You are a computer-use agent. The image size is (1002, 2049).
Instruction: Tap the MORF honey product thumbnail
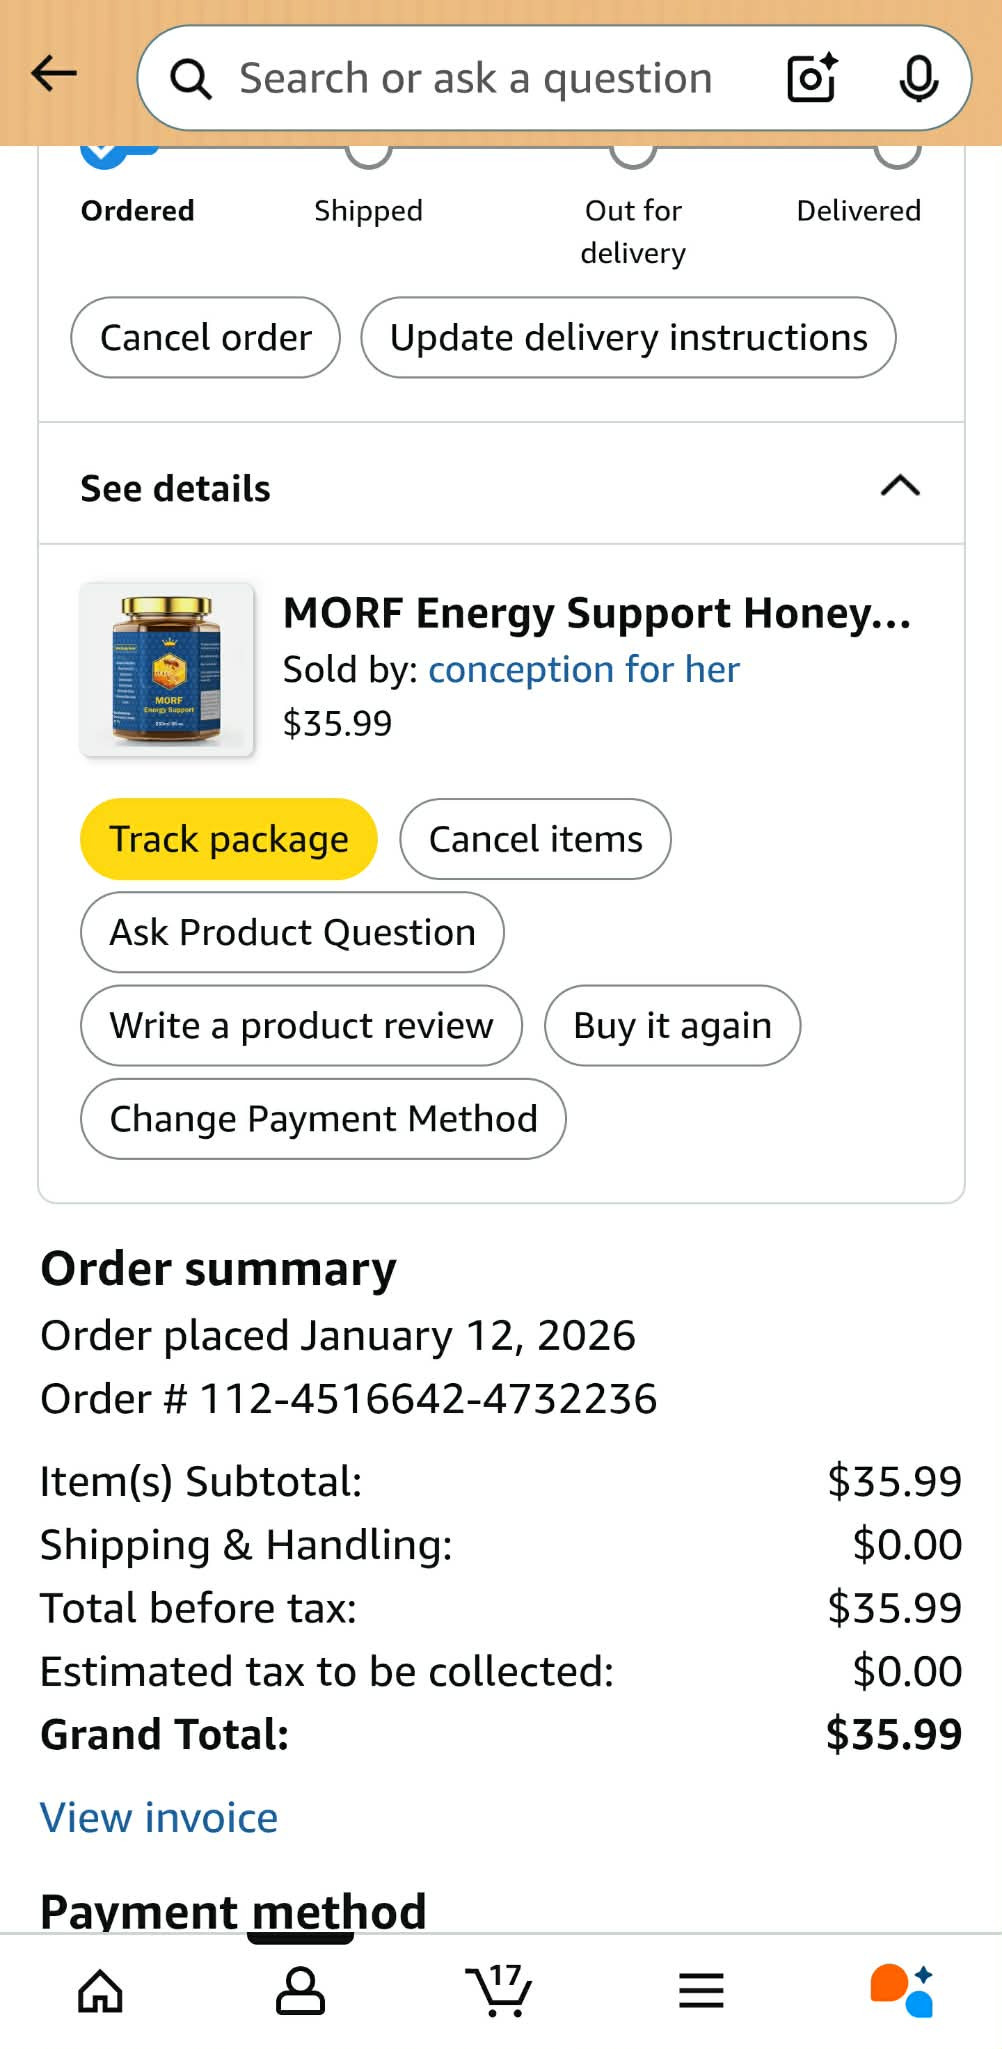click(x=167, y=669)
